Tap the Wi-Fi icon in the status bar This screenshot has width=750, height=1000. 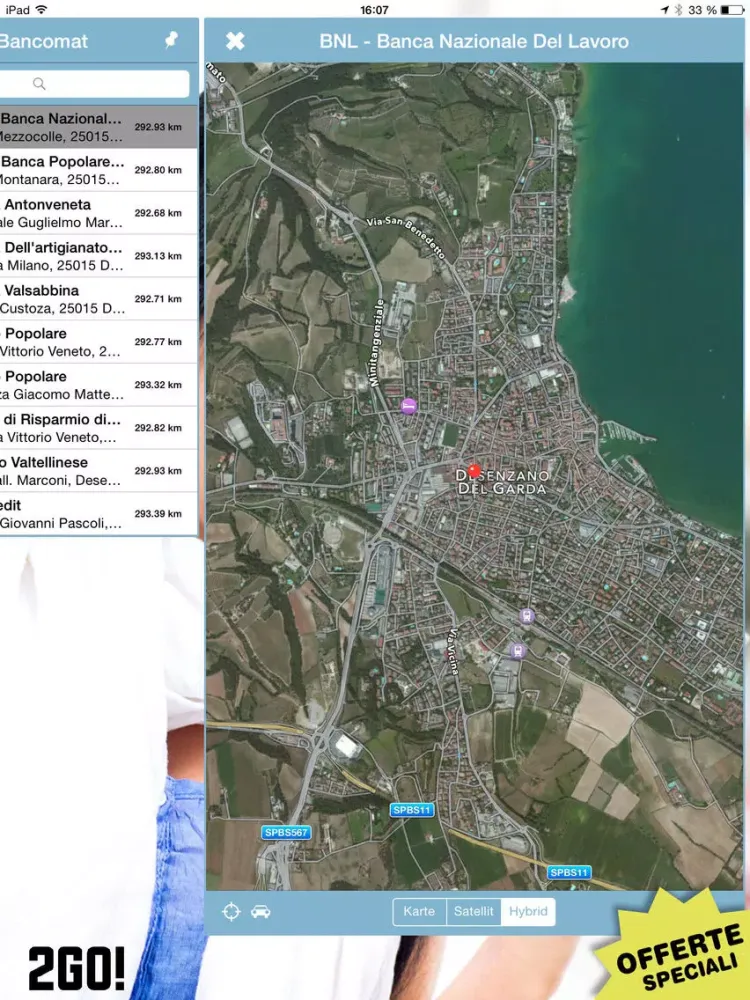41,10
